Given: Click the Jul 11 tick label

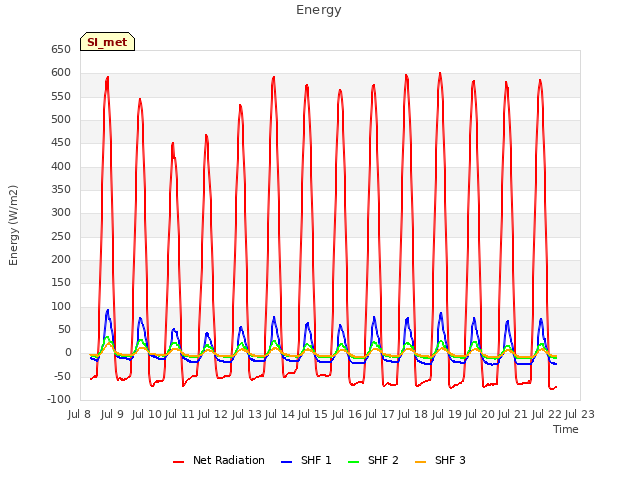Looking at the screenshot, I should point(180,414).
